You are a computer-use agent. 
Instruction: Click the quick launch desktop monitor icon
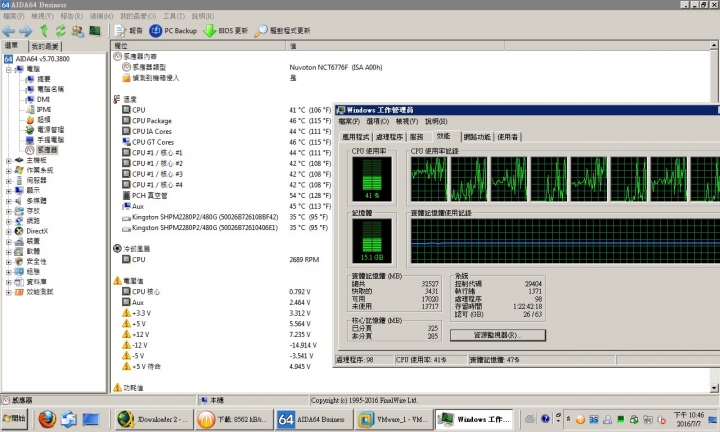click(x=90, y=419)
